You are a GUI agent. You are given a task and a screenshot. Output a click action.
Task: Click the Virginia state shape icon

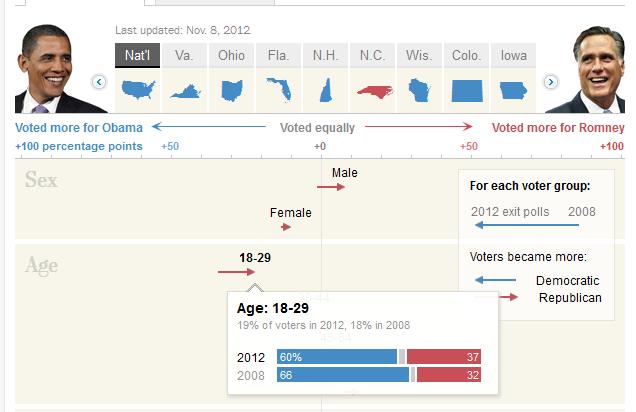(x=184, y=91)
